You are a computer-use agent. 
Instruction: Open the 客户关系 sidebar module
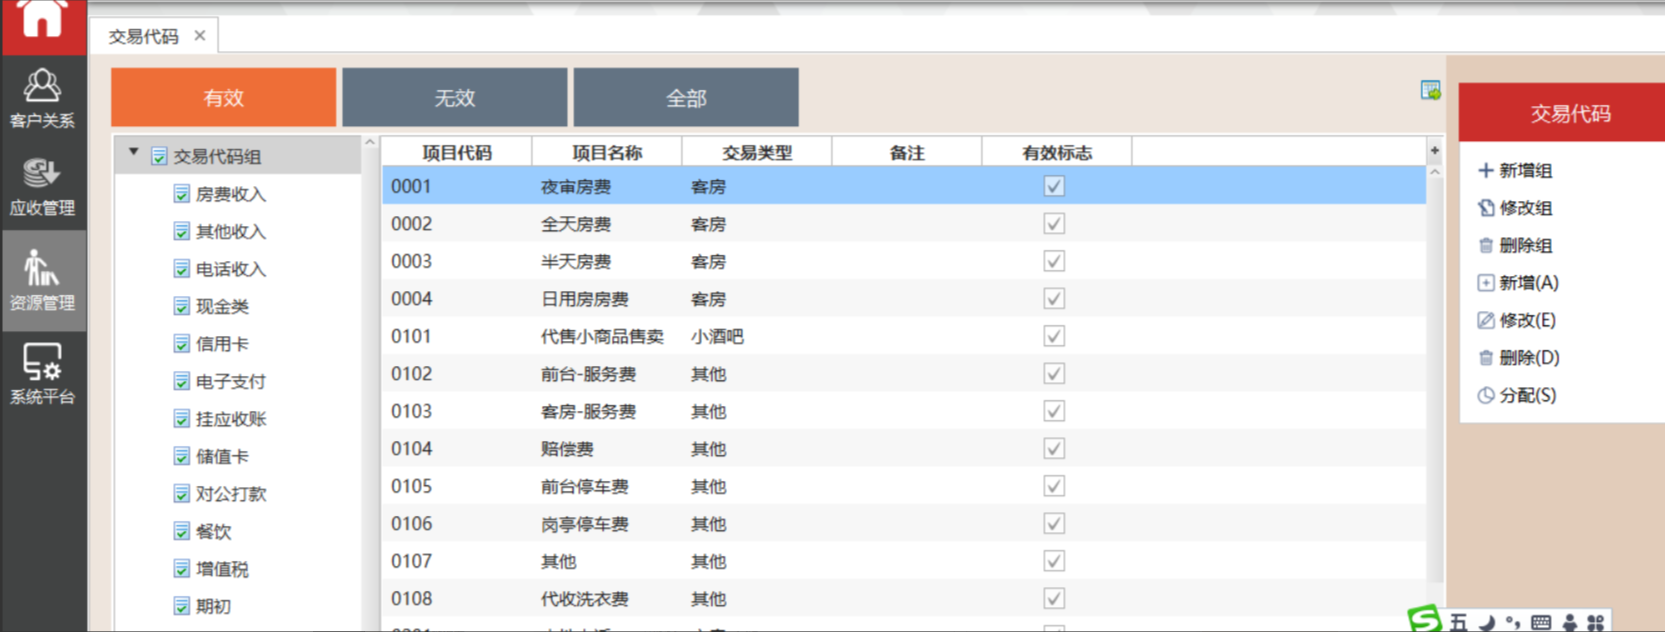pos(42,98)
